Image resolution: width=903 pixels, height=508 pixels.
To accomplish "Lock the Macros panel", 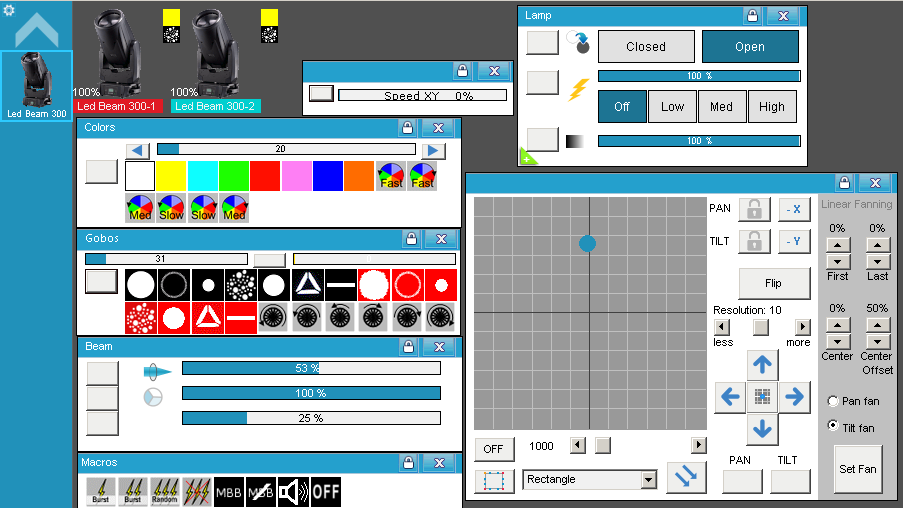I will 408,462.
